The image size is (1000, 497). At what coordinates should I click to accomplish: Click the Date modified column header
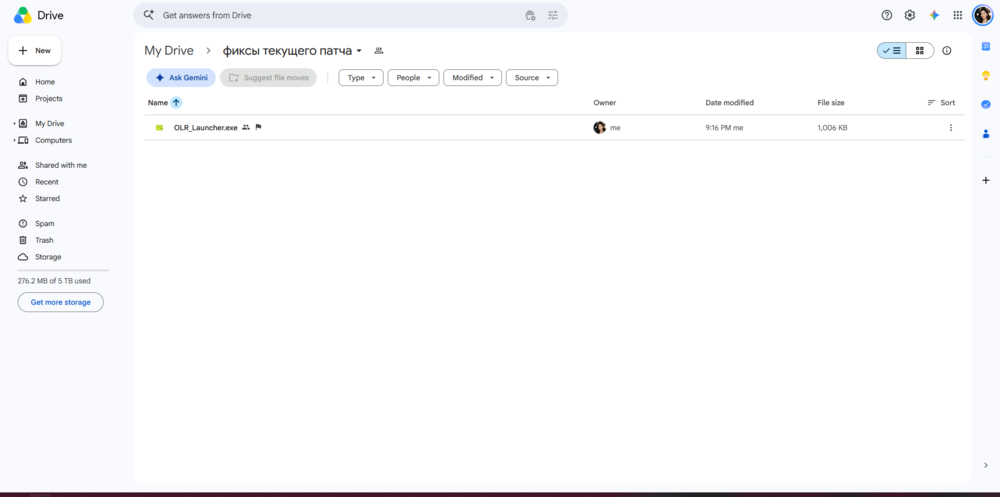(730, 103)
